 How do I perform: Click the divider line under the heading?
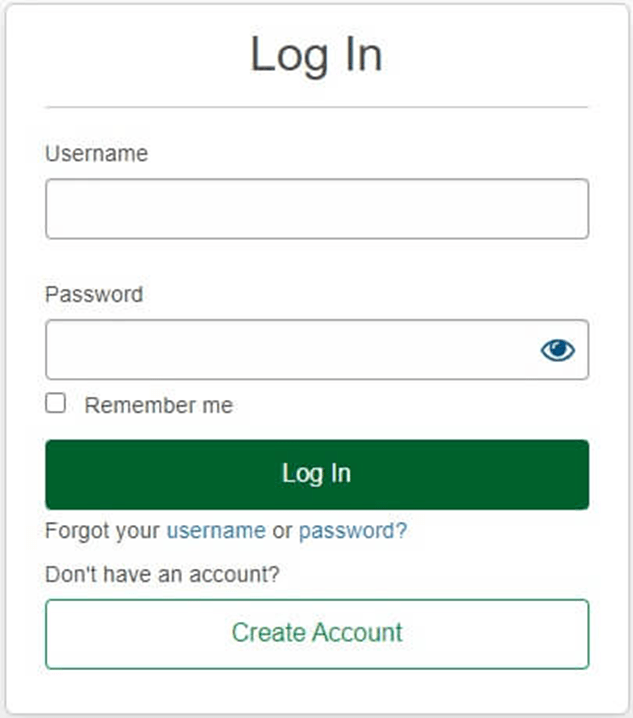pos(316,107)
